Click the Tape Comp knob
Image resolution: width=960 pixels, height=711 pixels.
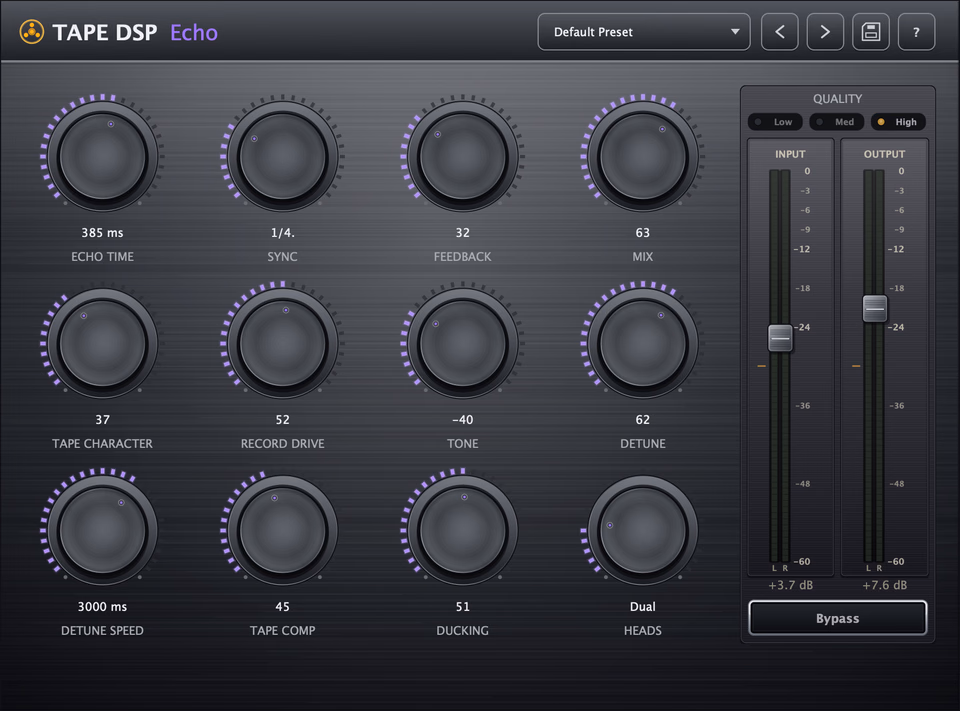[x=282, y=531]
